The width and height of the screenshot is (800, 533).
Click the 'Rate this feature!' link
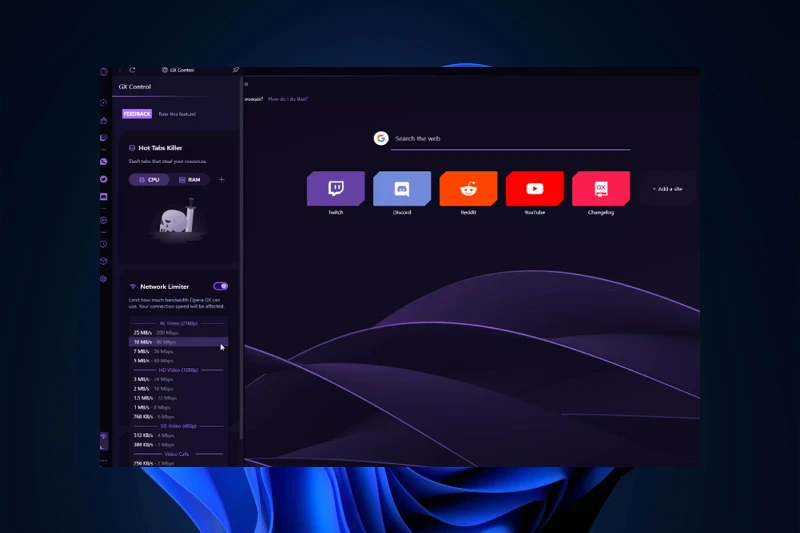pyautogui.click(x=177, y=114)
